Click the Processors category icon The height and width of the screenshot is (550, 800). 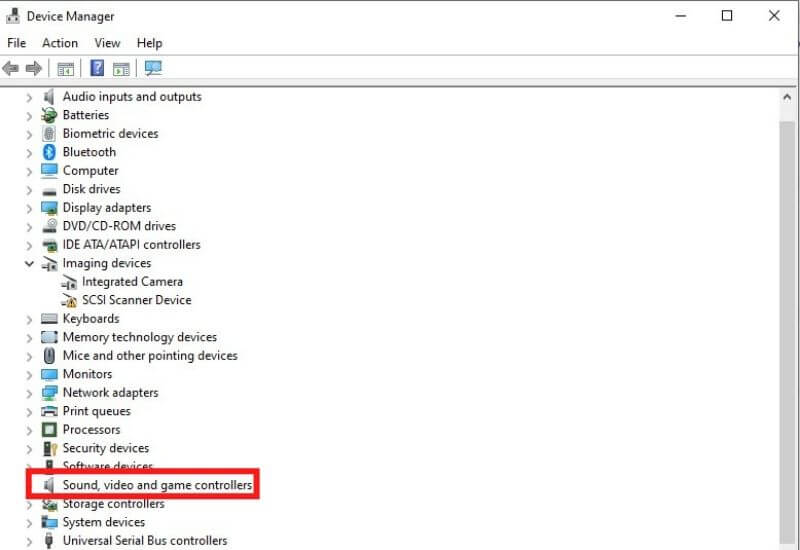point(49,430)
